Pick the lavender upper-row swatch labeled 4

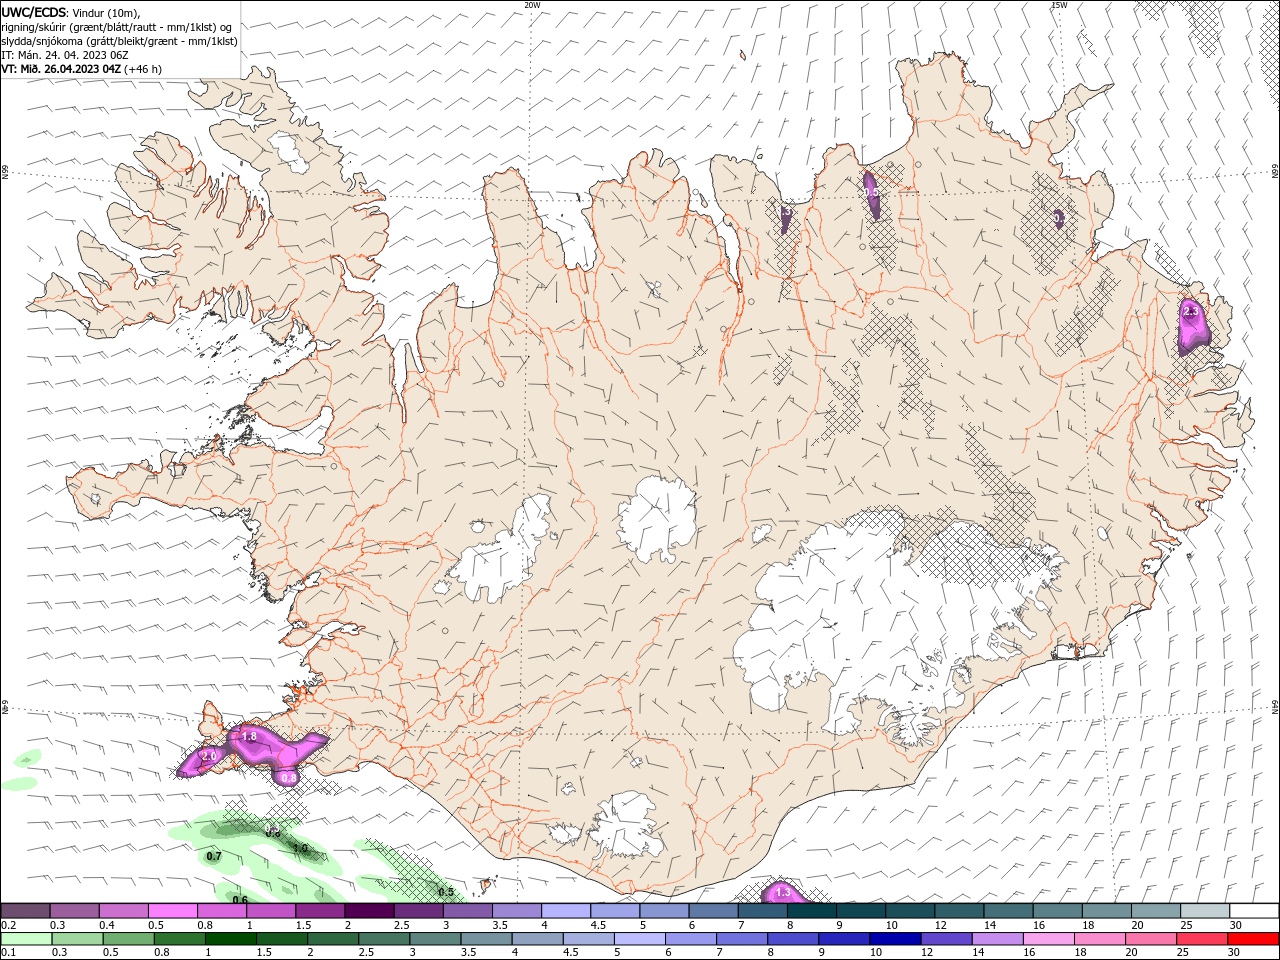[564, 911]
